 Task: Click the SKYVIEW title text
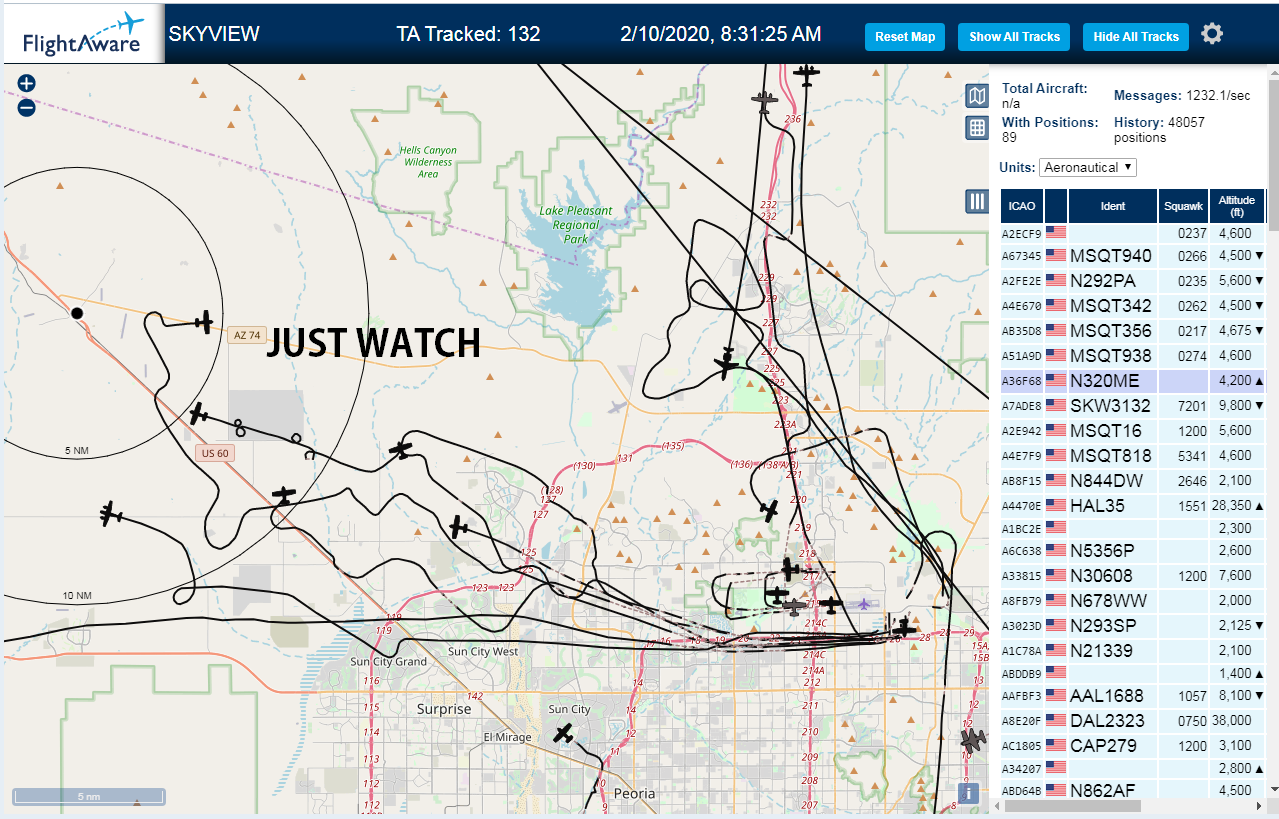(213, 34)
